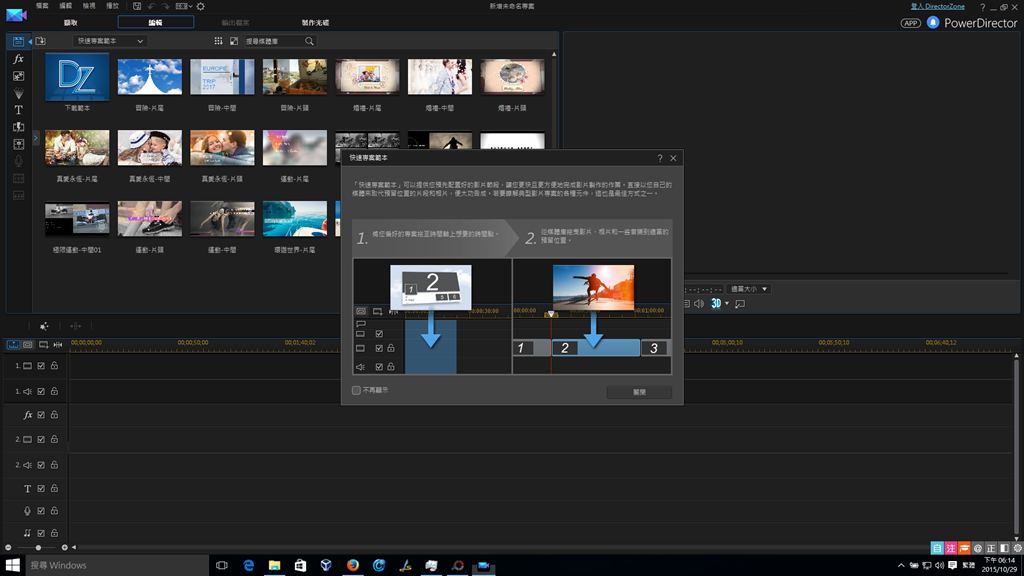Viewport: 1024px width, 576px height.
Task: Select the Europe Trip 2017 template thumbnail
Action: [x=222, y=77]
